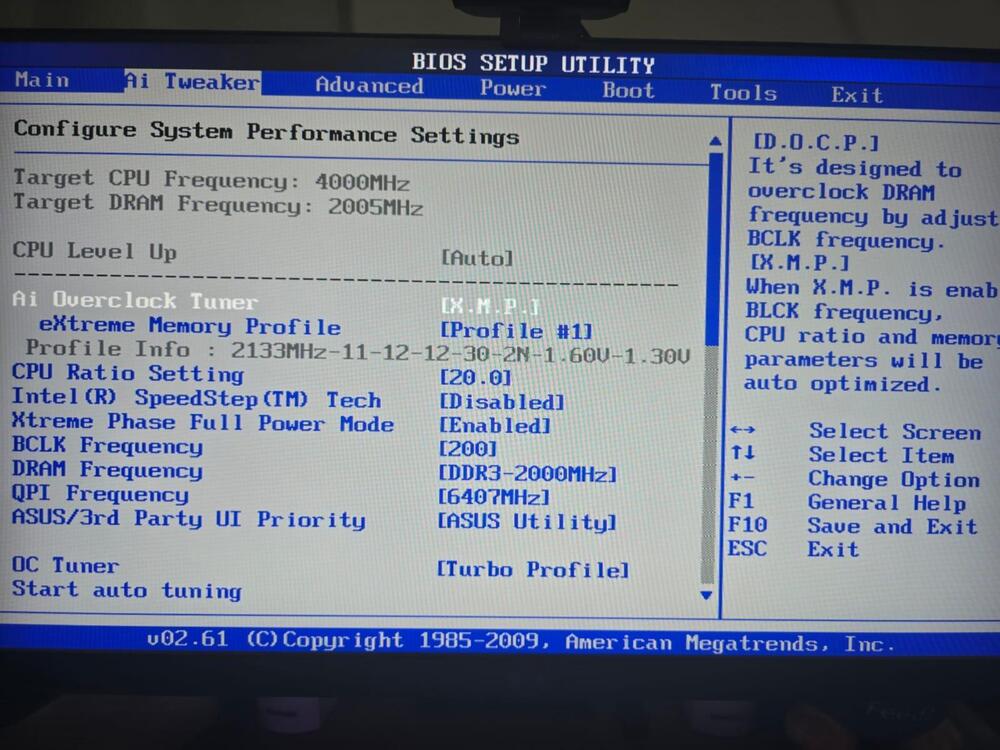Toggle Intel SpeedStep Tech Disabled value

502,402
